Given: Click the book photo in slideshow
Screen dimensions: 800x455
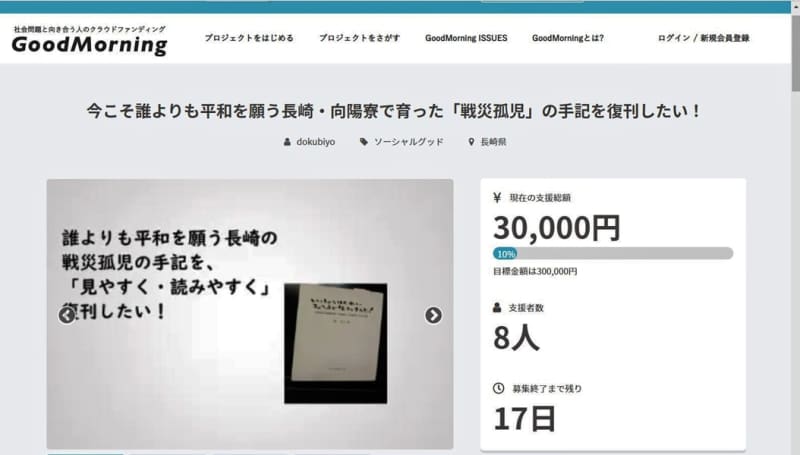Looking at the screenshot, I should (336, 343).
